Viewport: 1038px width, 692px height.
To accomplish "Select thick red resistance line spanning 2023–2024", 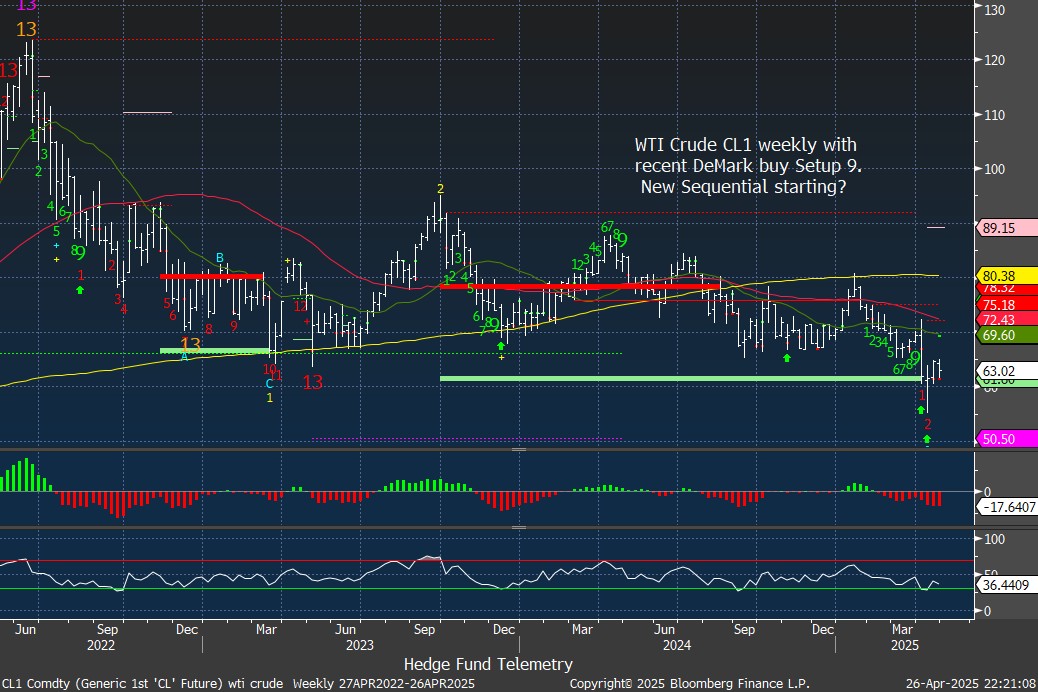I will 580,286.
